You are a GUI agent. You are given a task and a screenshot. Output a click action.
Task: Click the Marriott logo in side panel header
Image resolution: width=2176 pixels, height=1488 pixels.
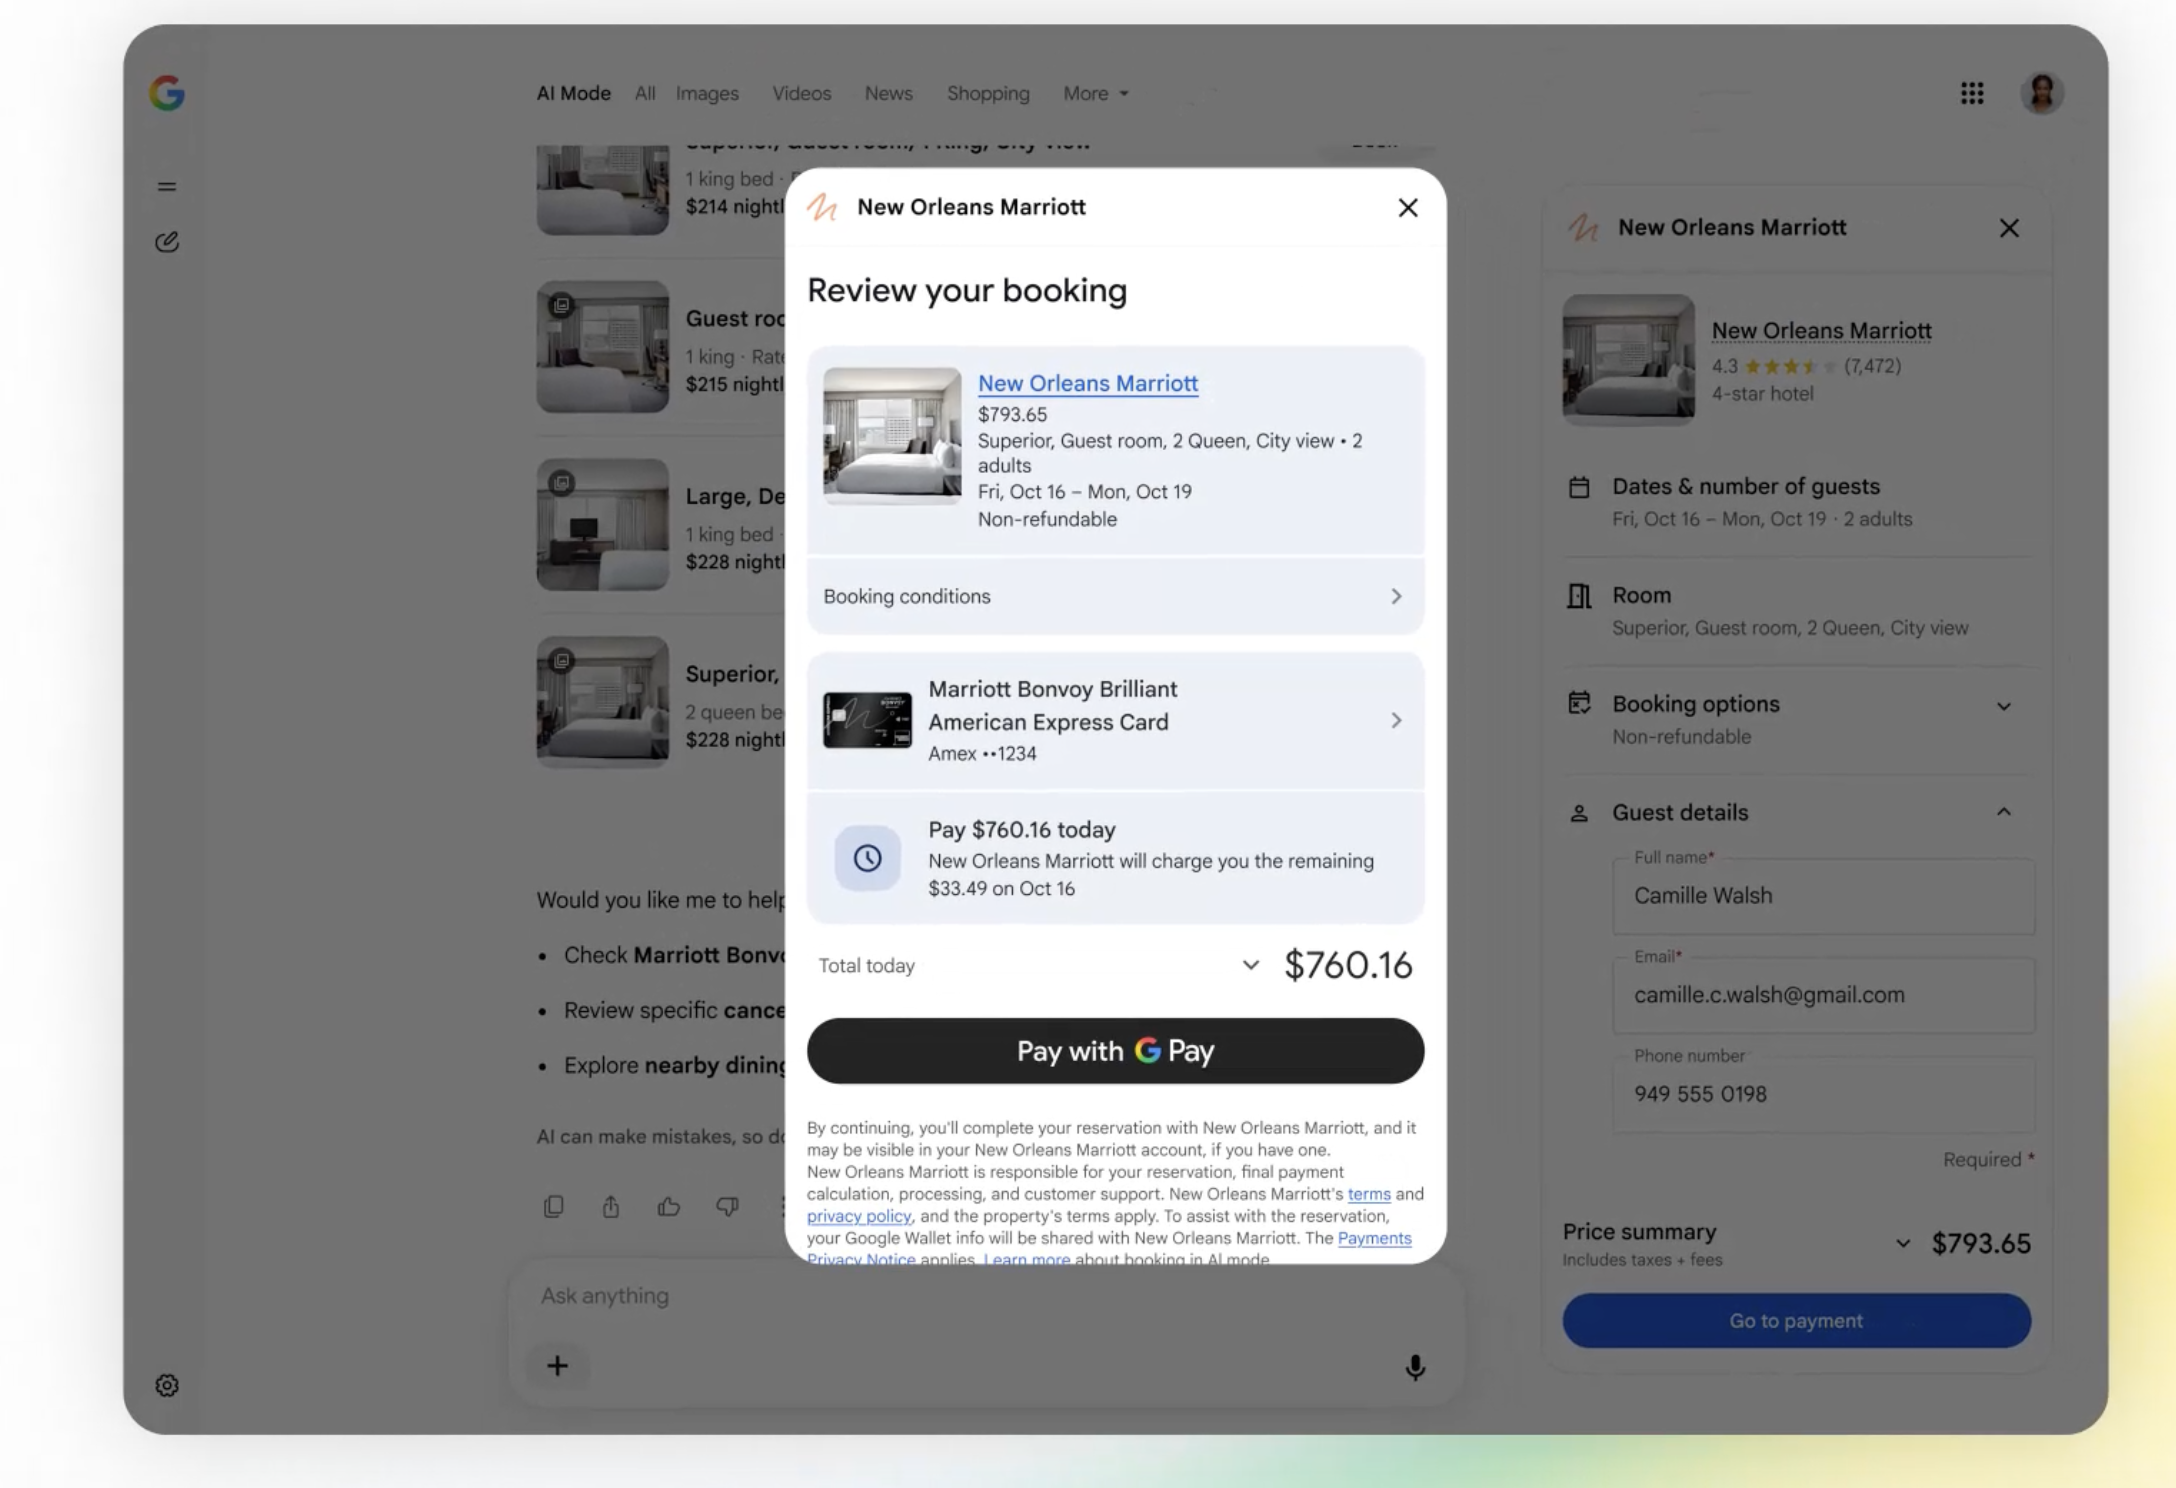pos(1583,228)
